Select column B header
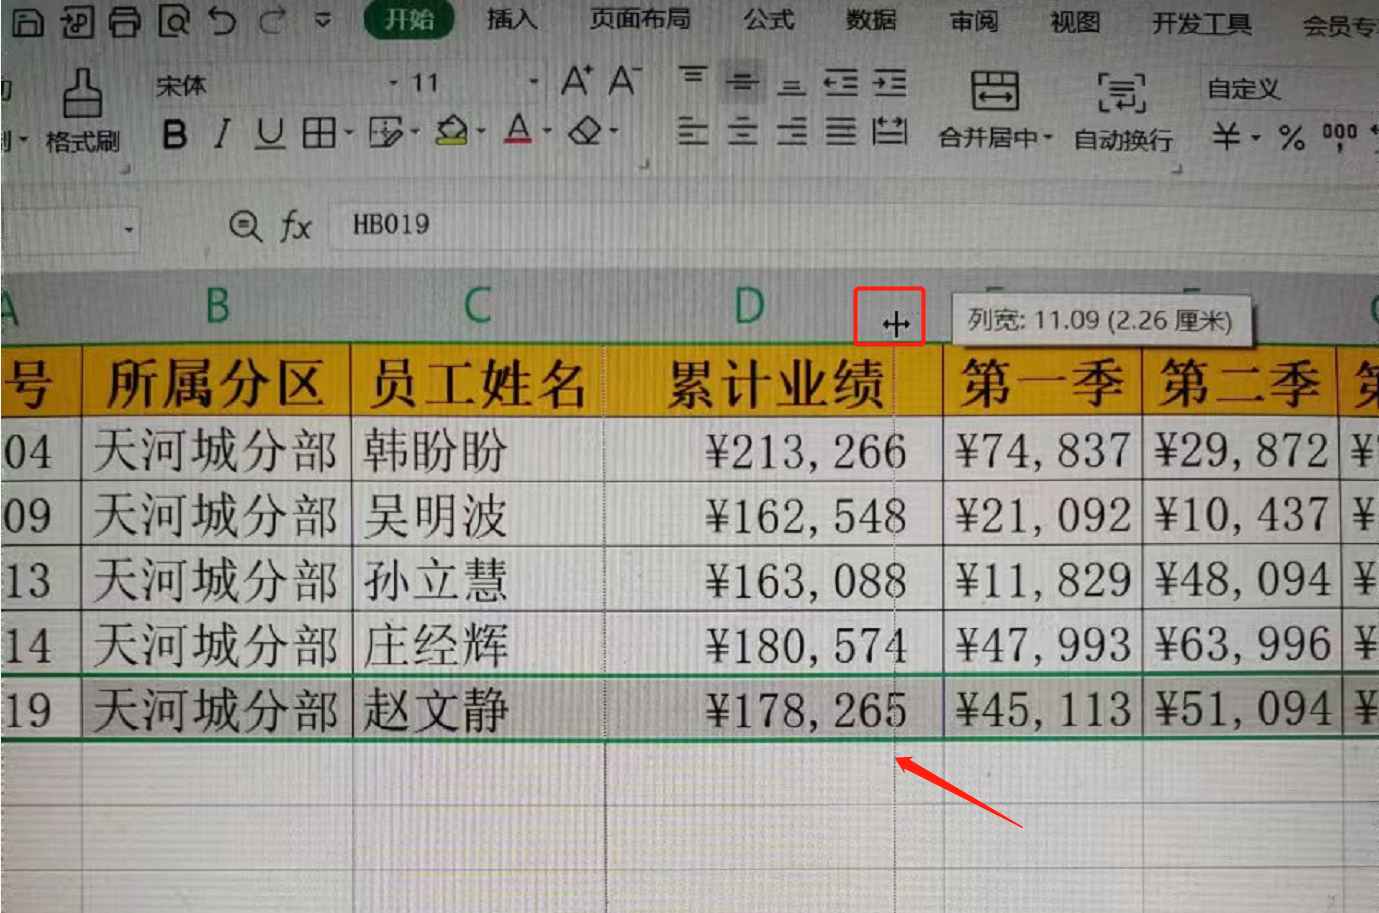This screenshot has height=913, width=1379. (x=217, y=306)
